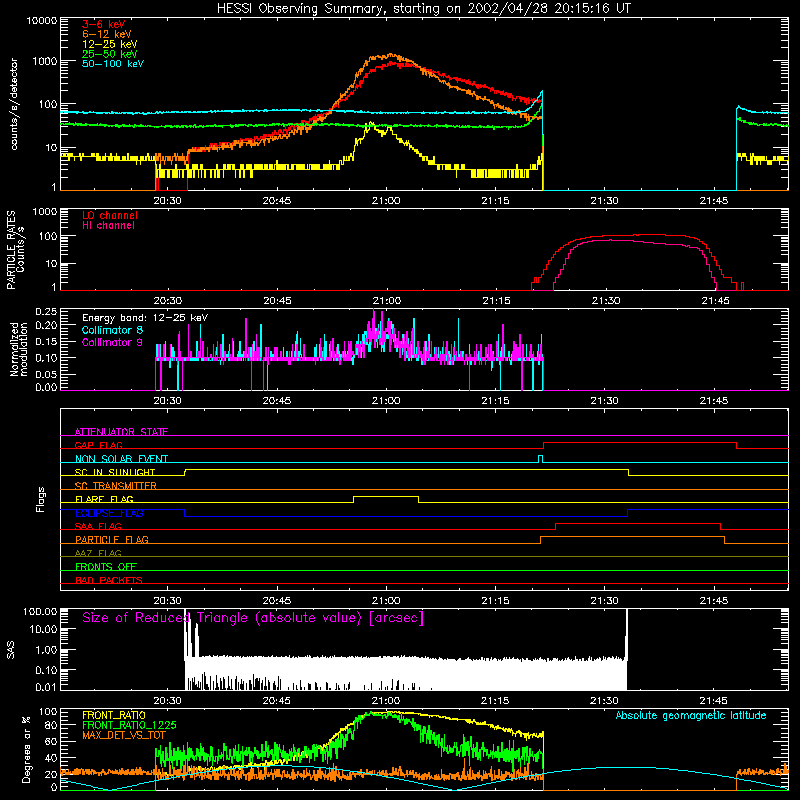Click the 100.00 tick on SAS axis
The image size is (800, 800).
pos(40,611)
